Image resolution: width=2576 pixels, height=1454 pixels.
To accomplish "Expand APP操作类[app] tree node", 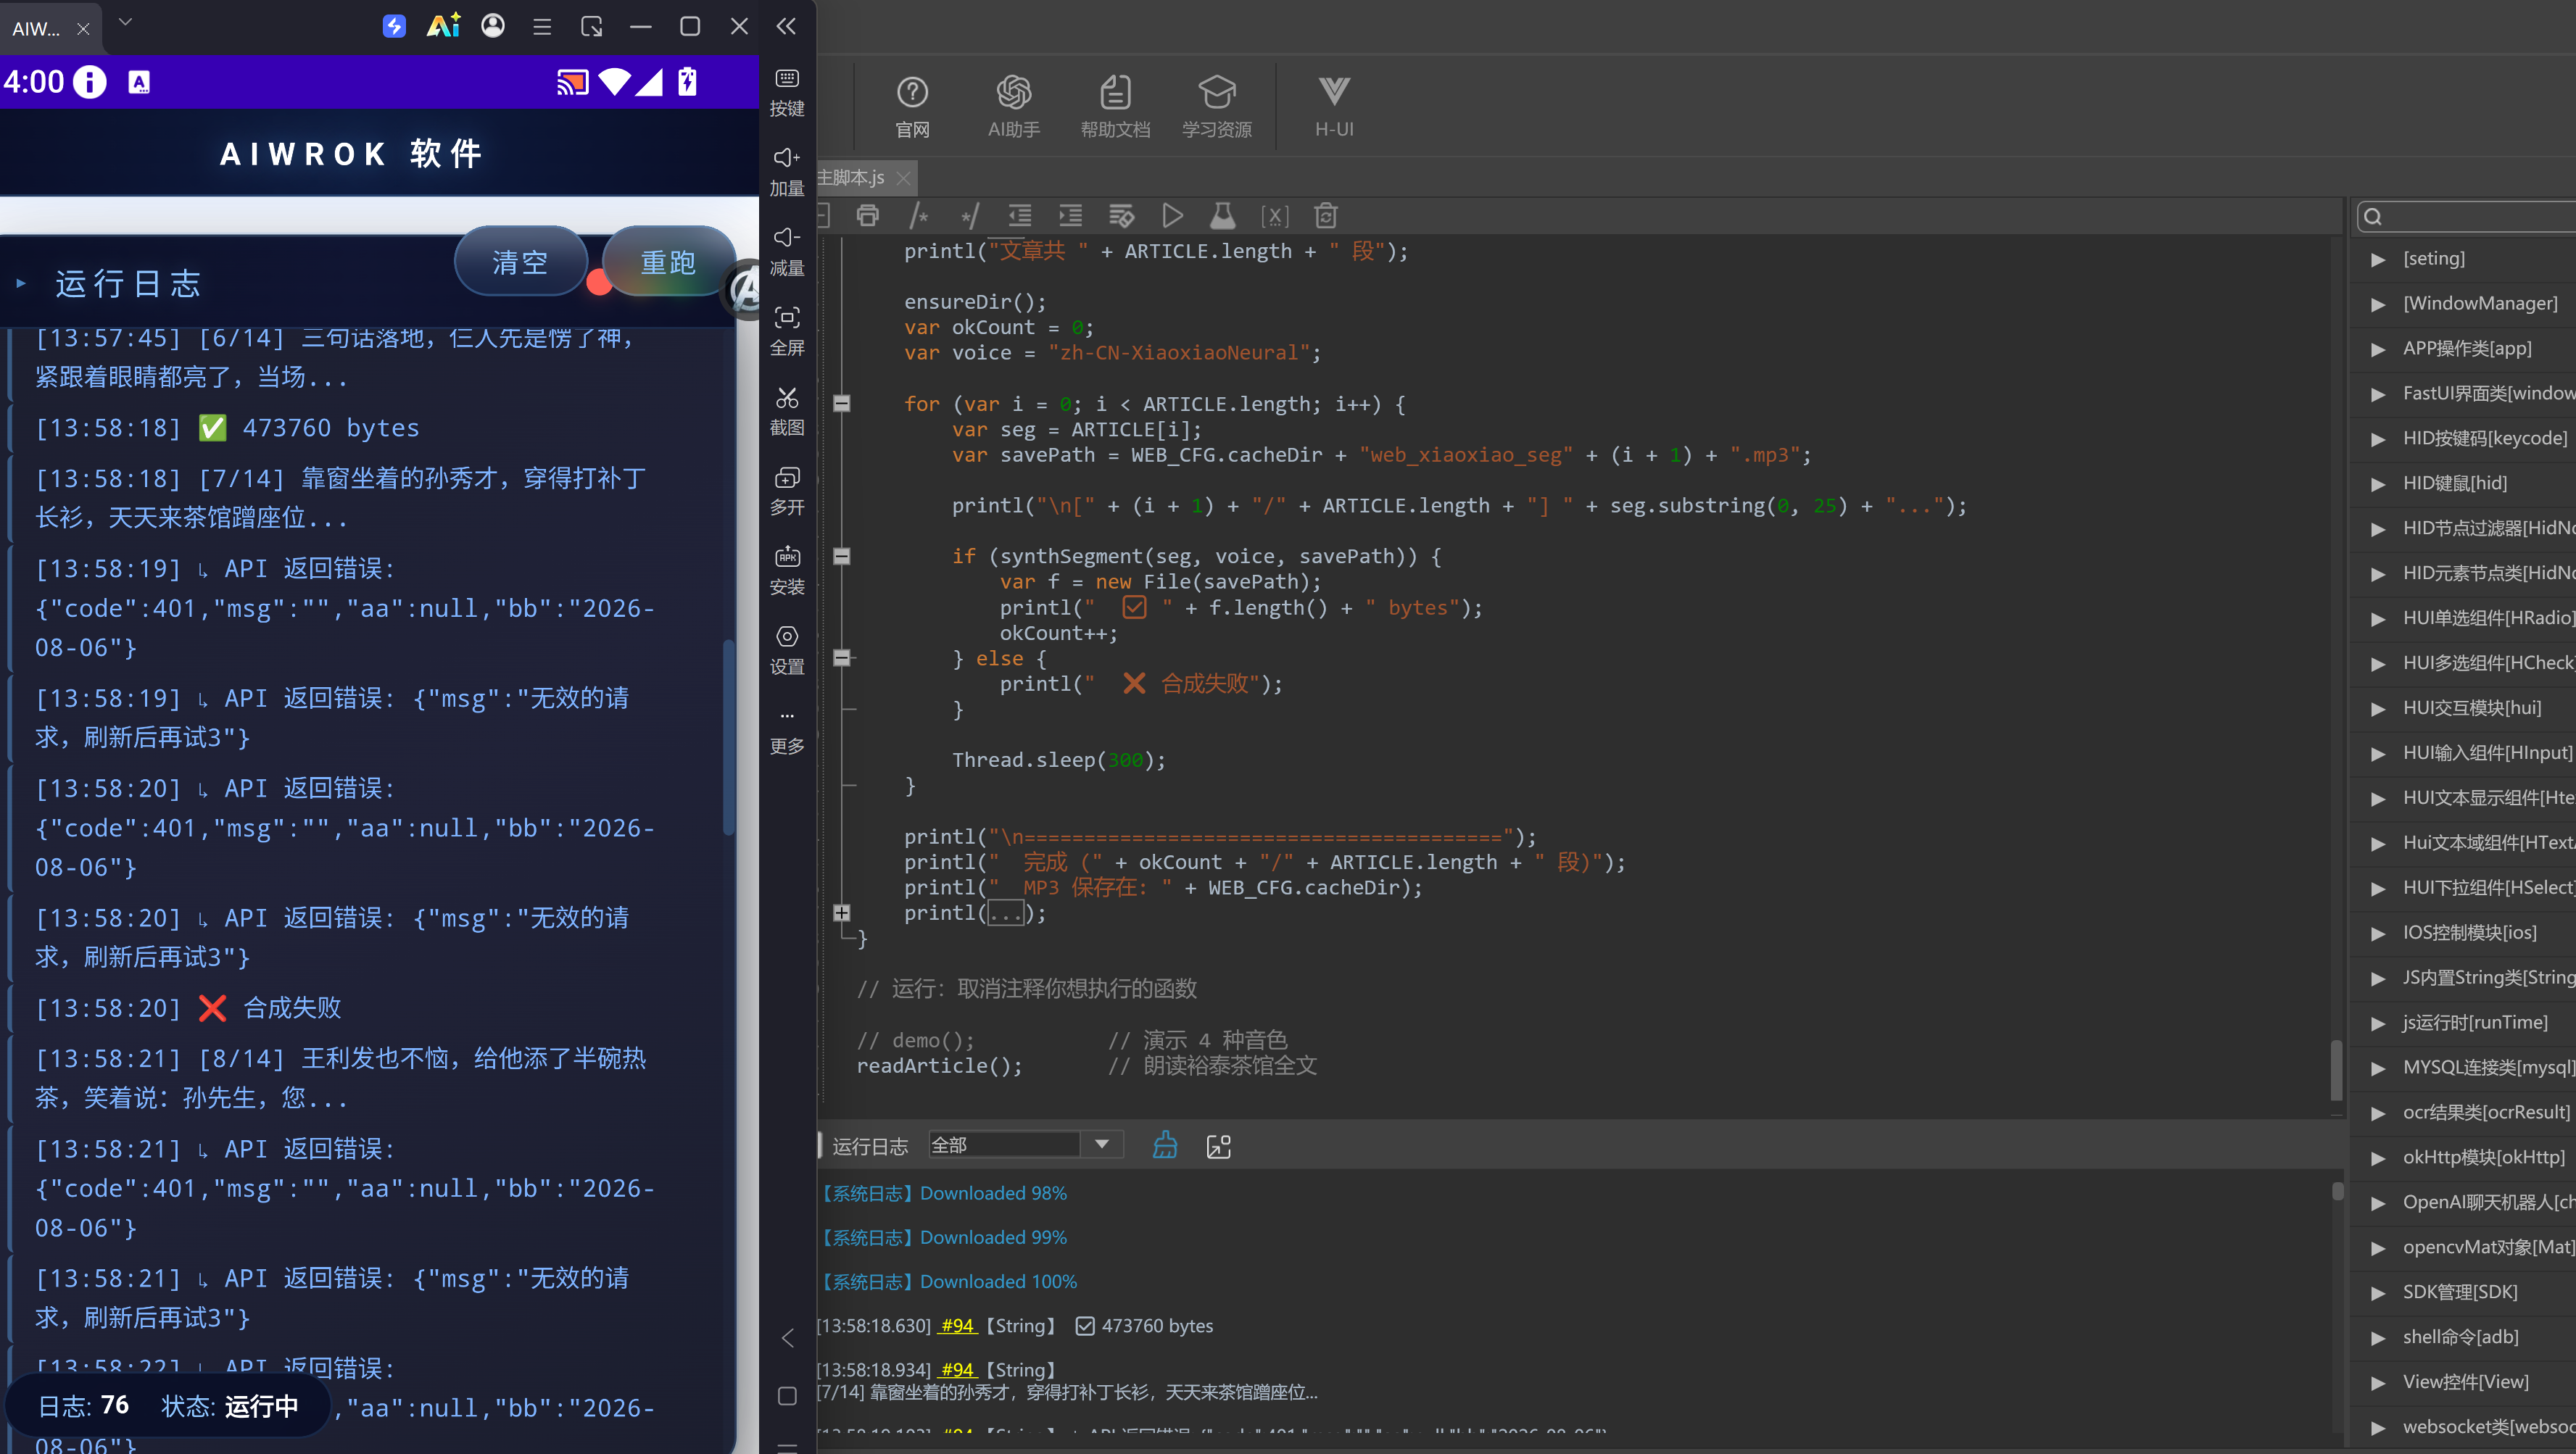I will point(2379,350).
